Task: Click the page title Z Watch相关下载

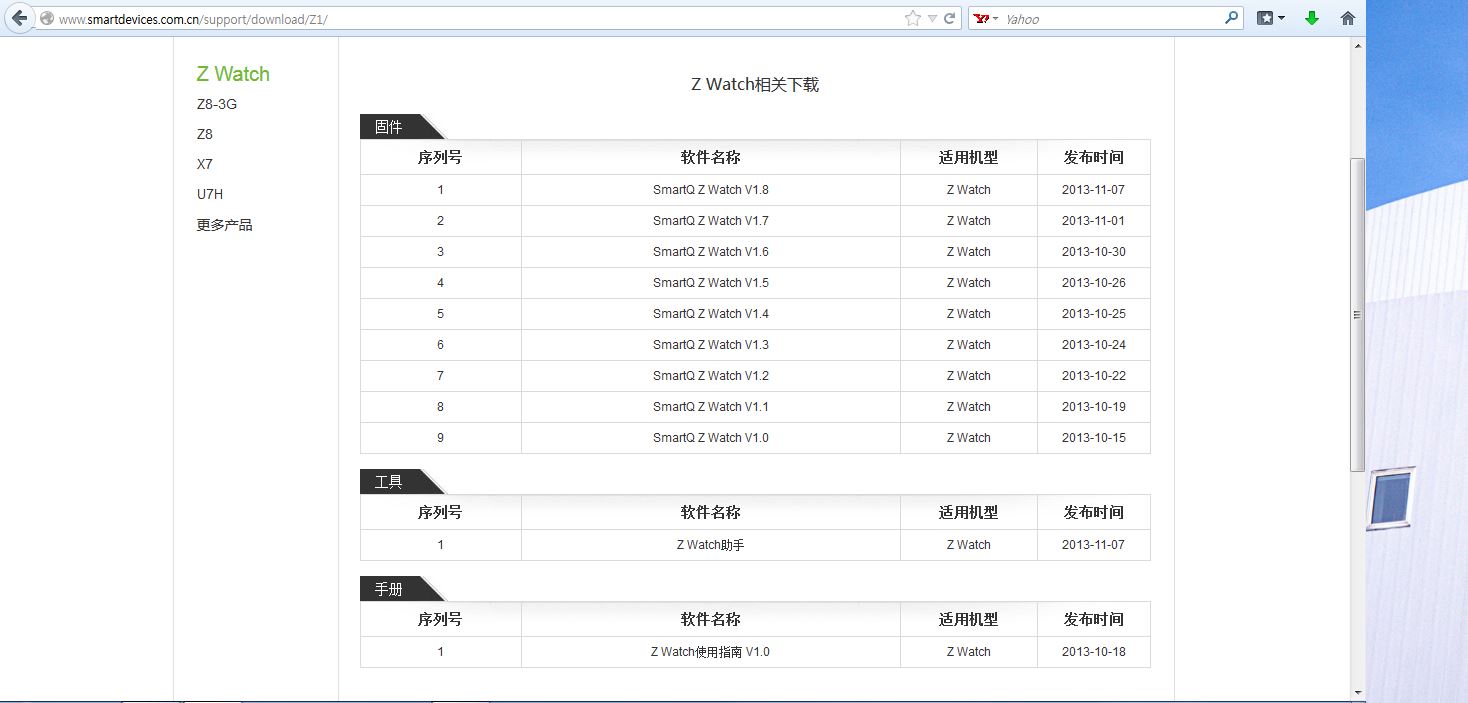Action: (755, 85)
